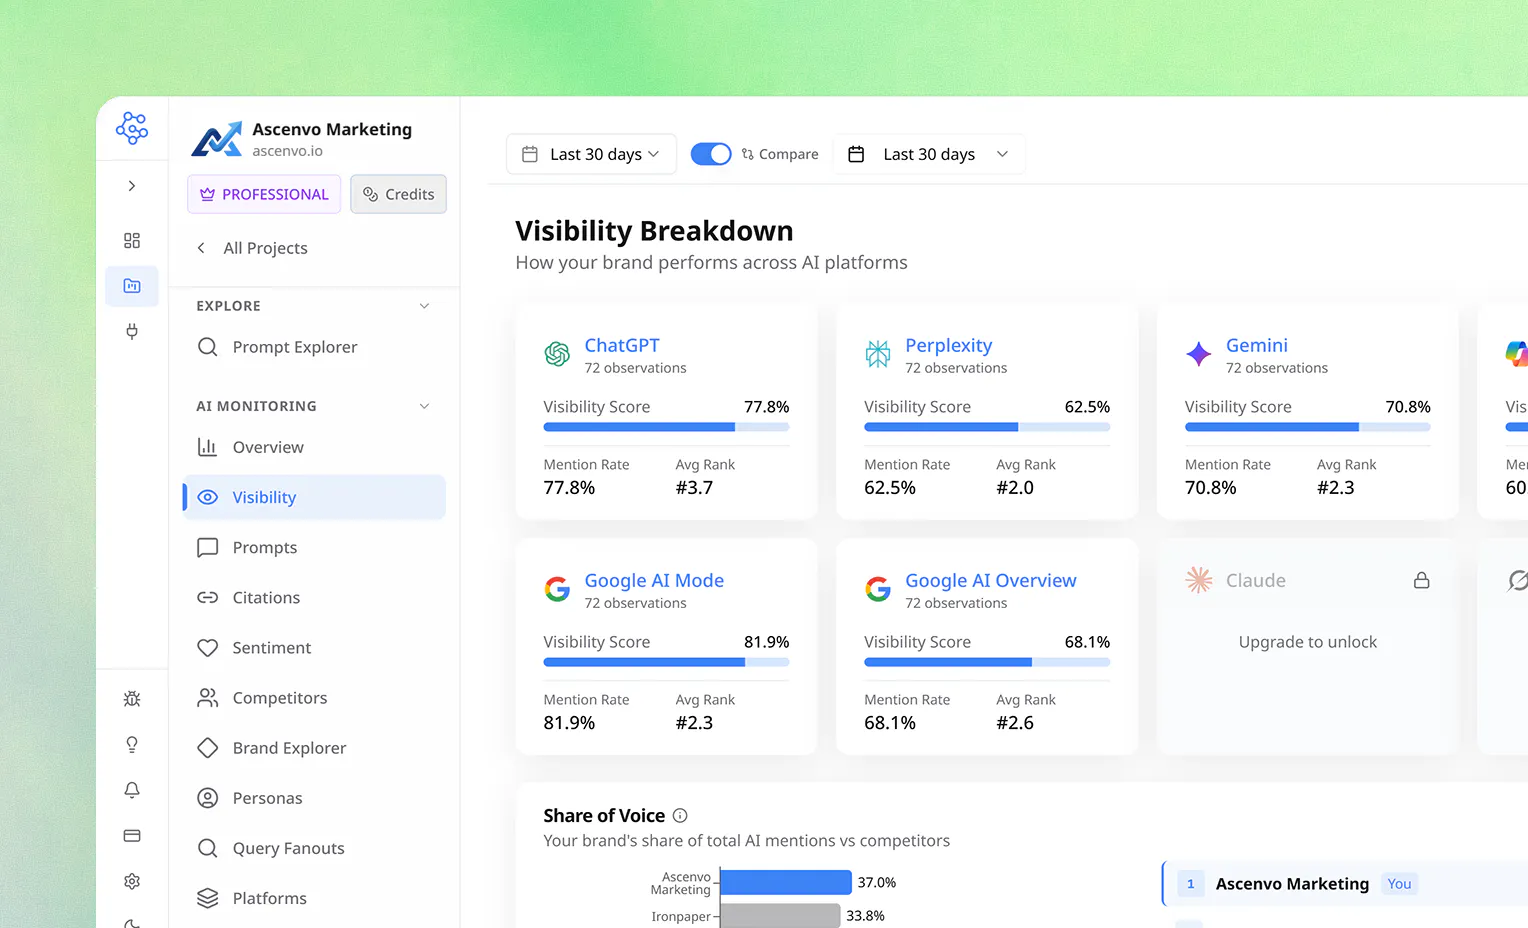This screenshot has height=928, width=1528.
Task: Go to the Overview page
Action: point(314,447)
